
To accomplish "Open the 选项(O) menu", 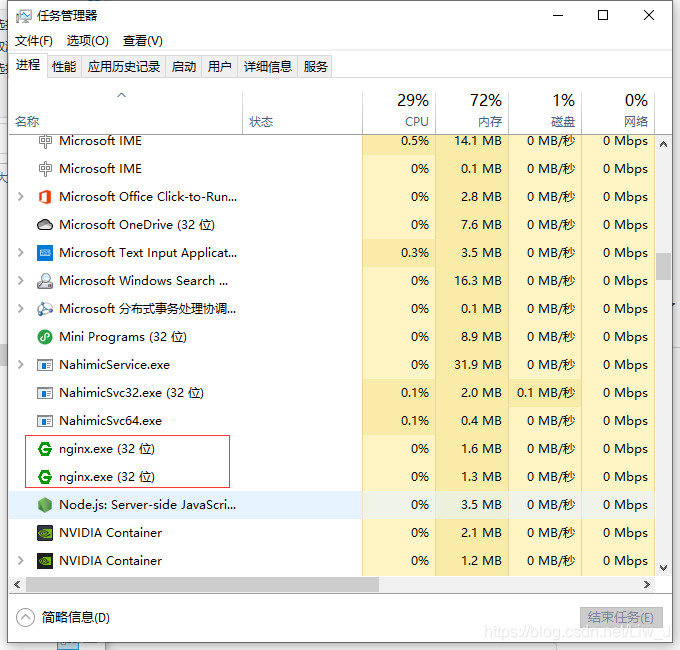I will coord(88,41).
